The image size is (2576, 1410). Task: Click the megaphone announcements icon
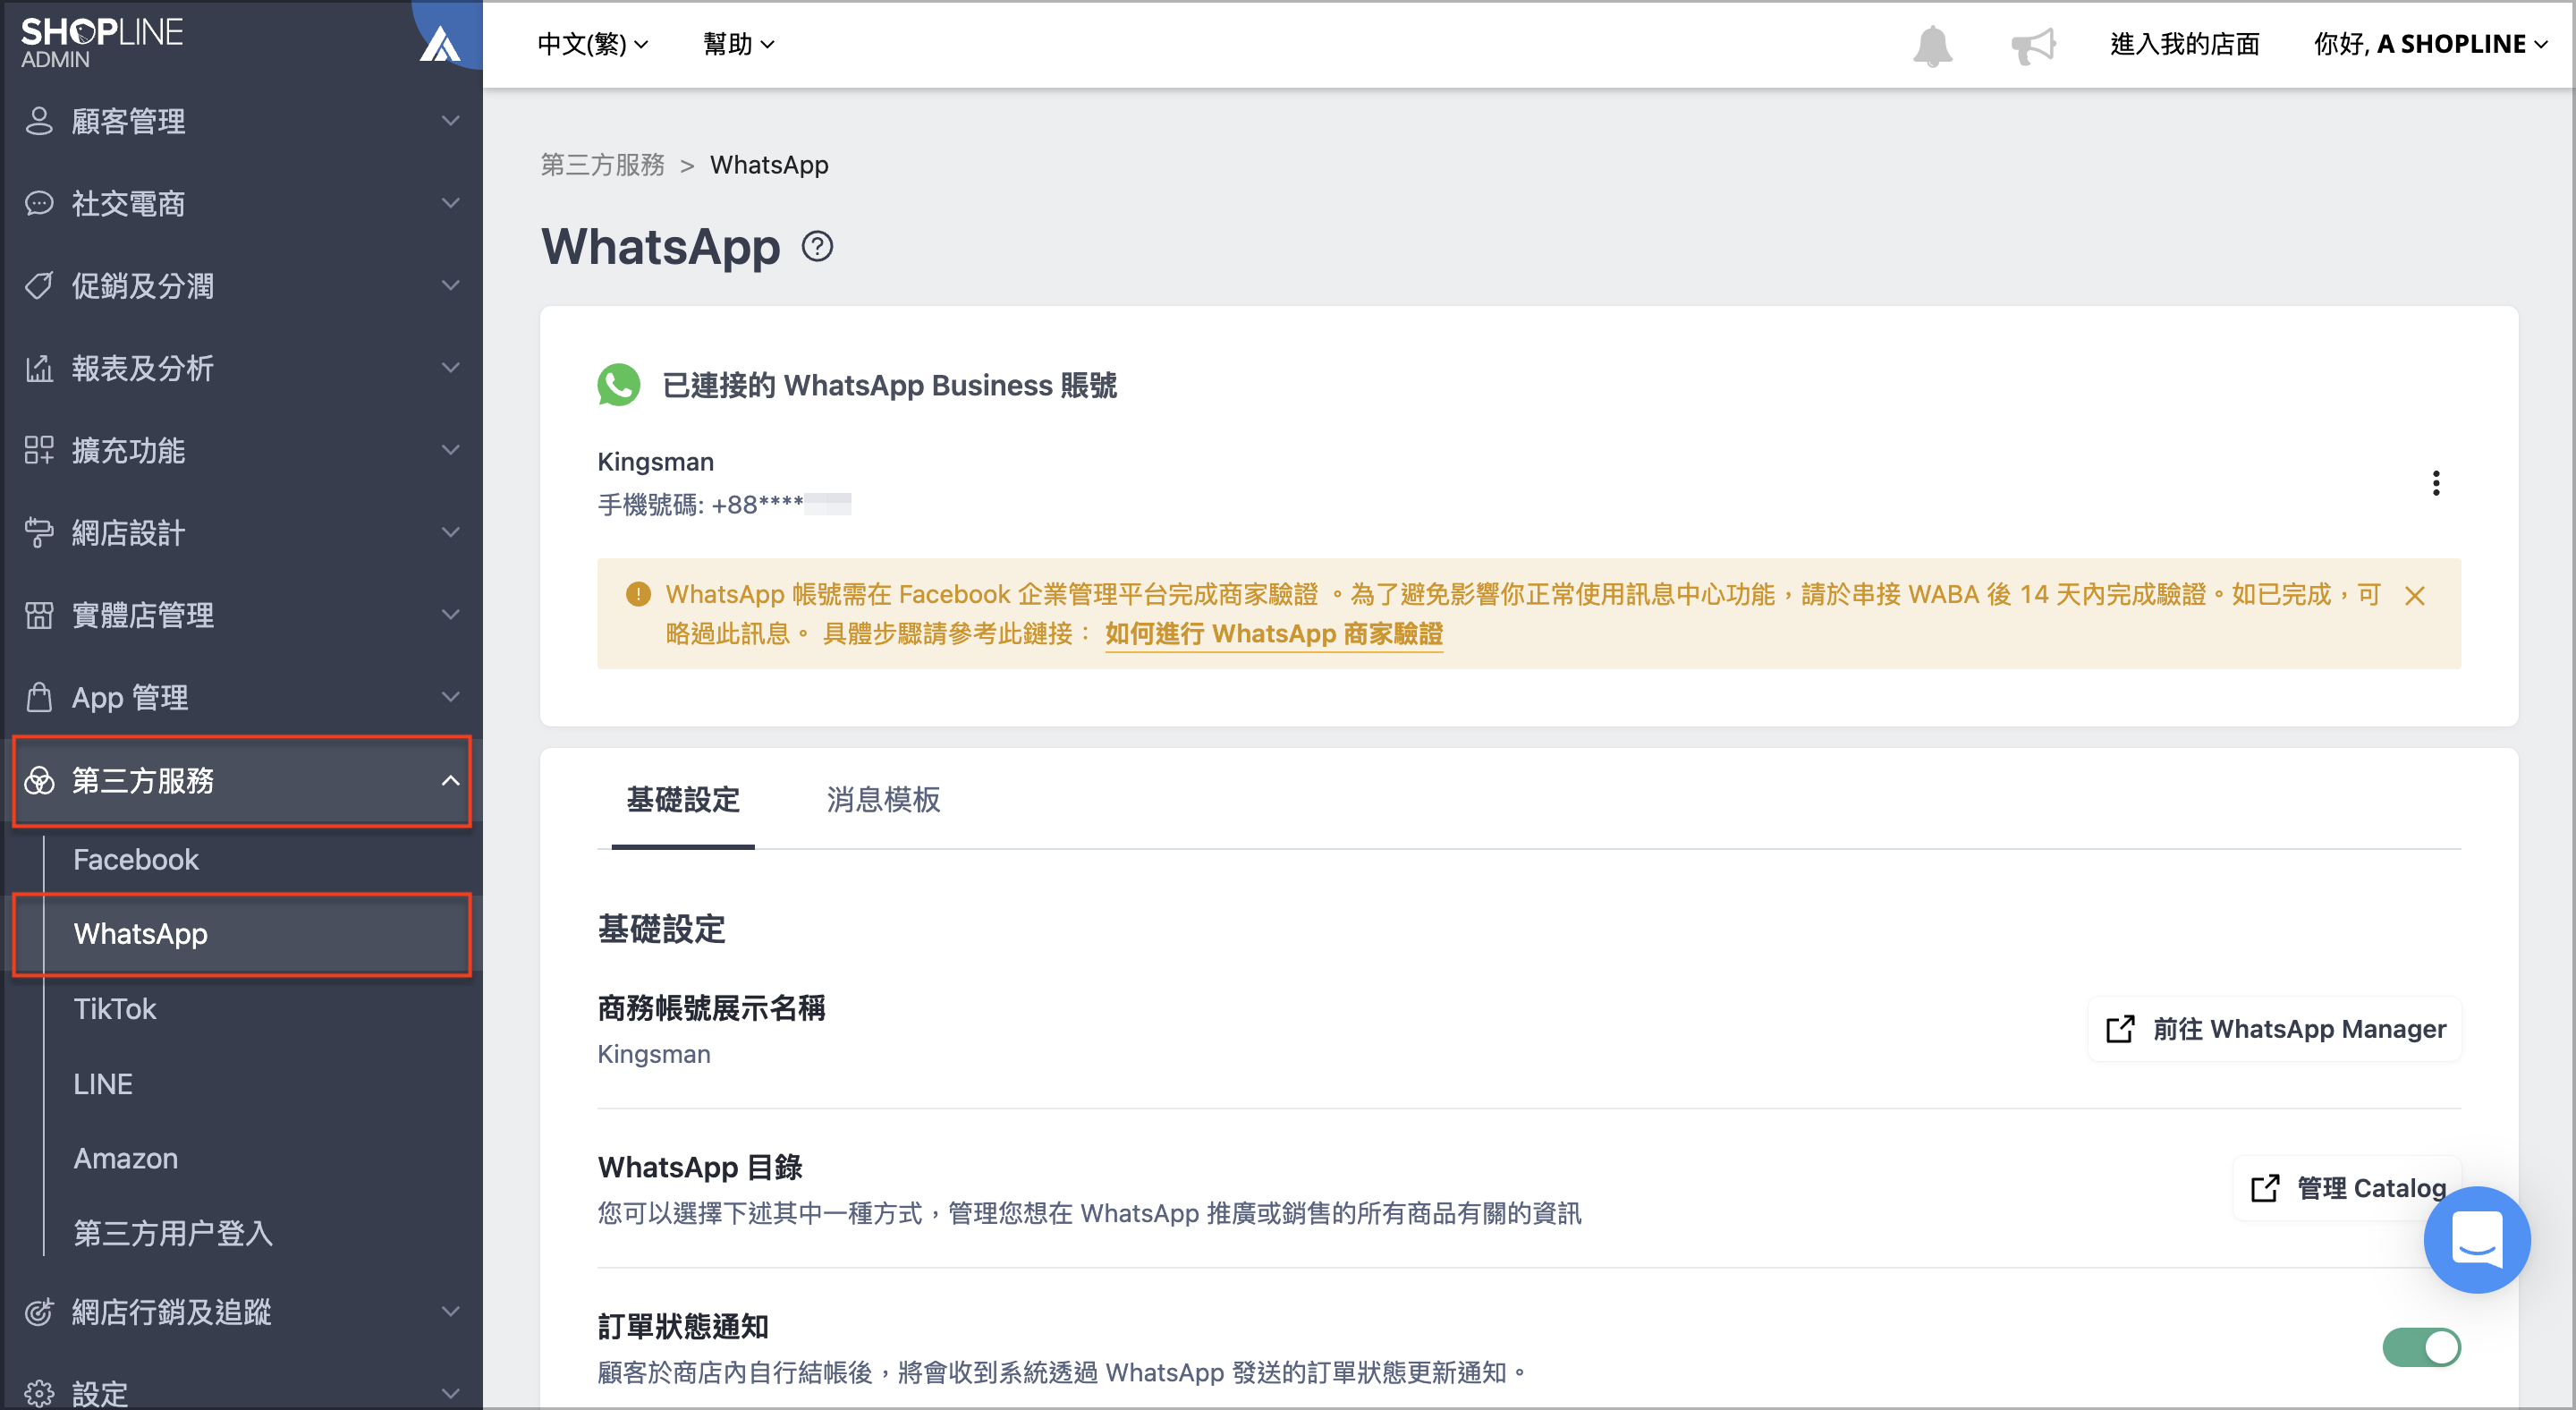click(2033, 45)
